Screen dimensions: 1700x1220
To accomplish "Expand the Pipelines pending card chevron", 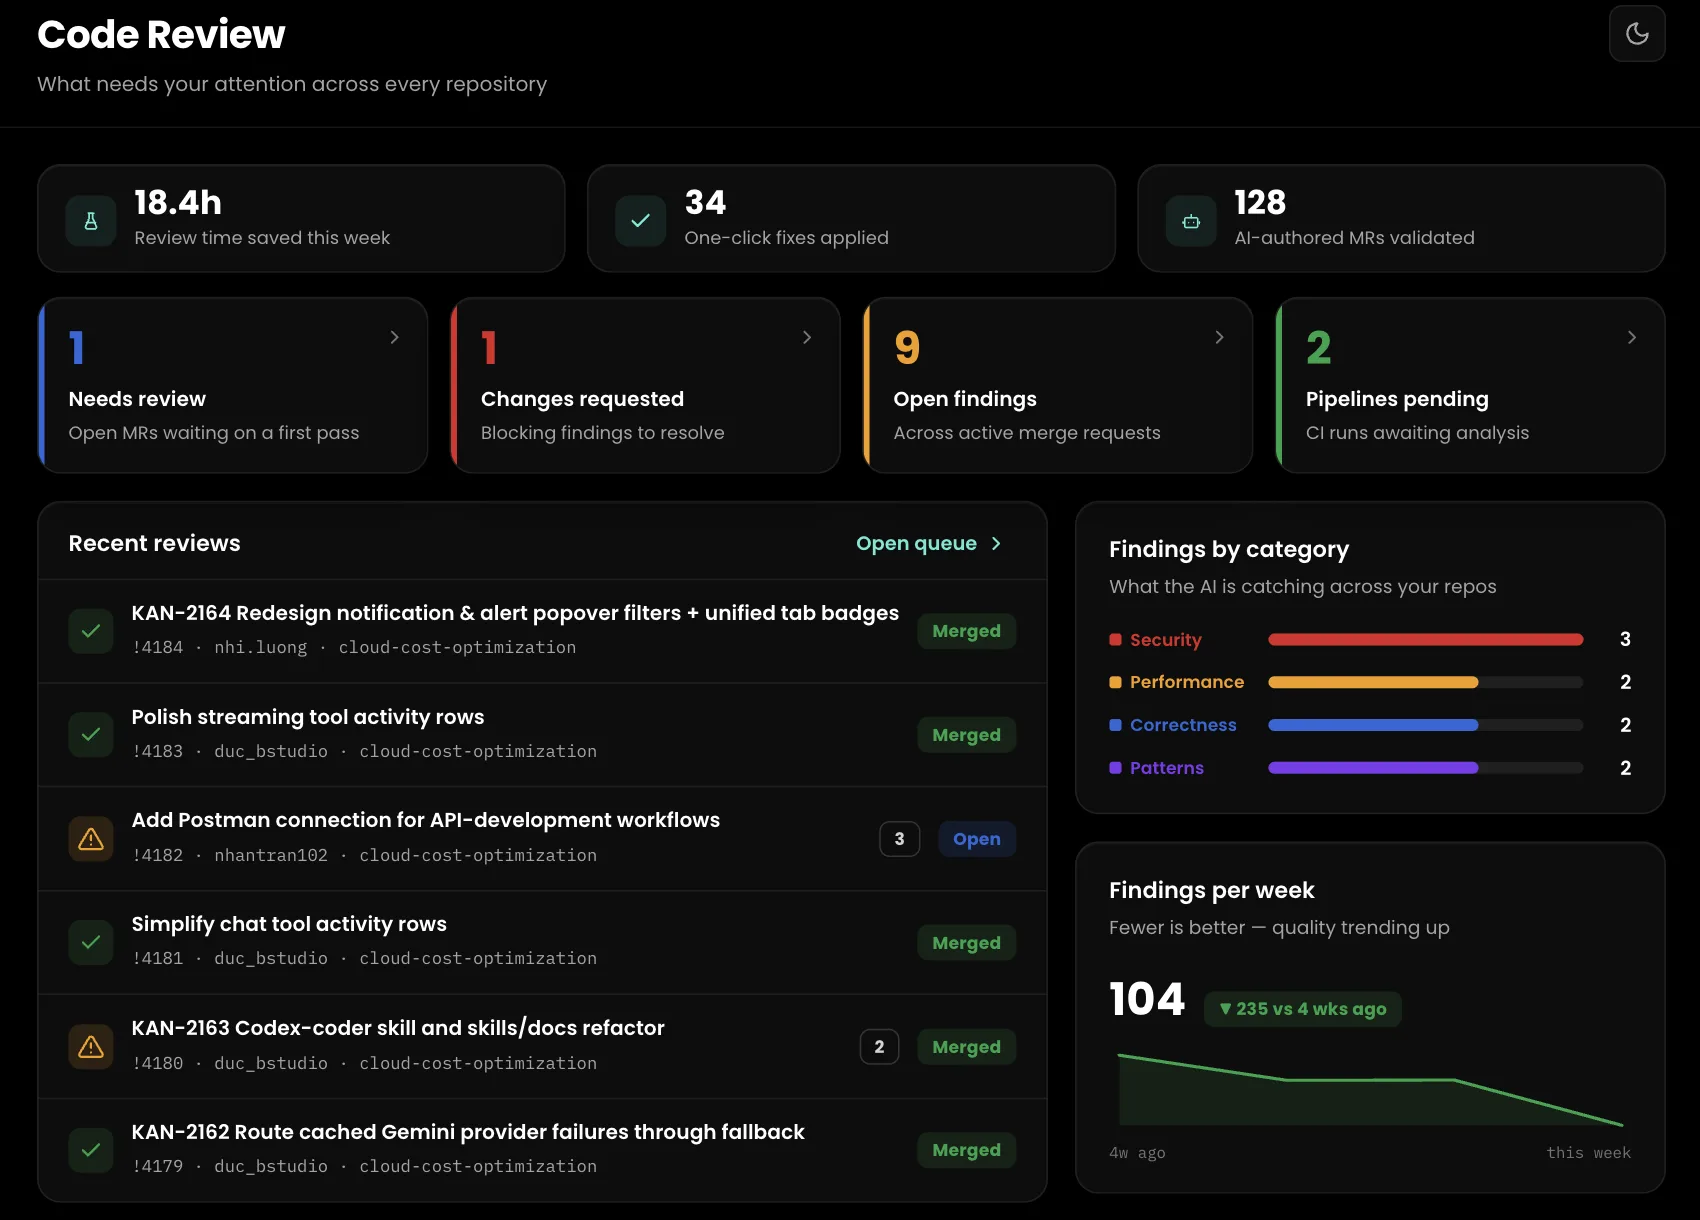I will tap(1632, 337).
